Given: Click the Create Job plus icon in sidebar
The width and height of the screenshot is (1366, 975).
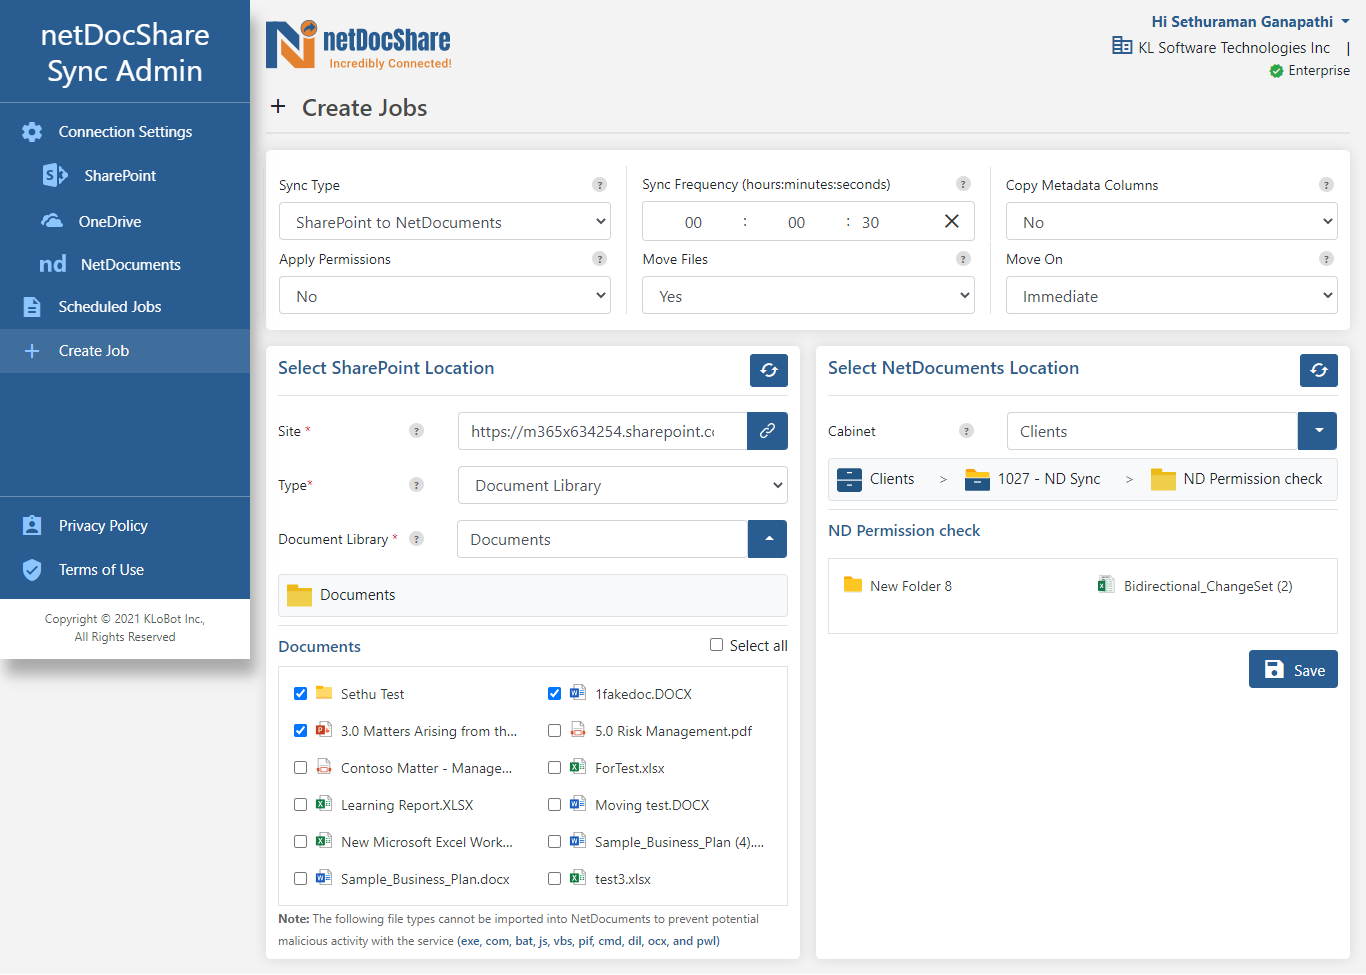Looking at the screenshot, I should coord(32,351).
